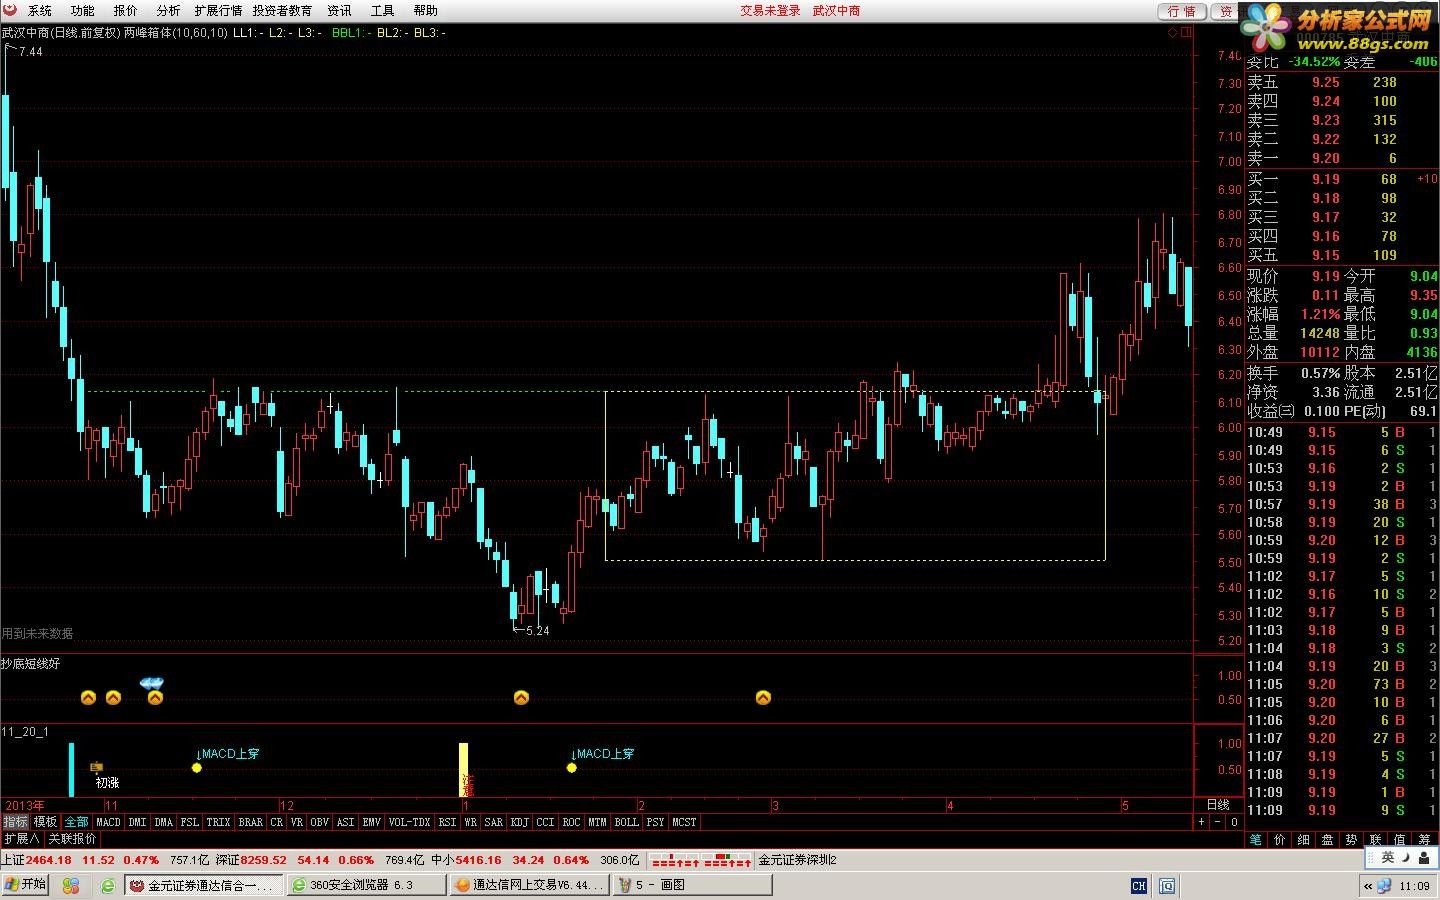The width and height of the screenshot is (1440, 900).
Task: Switch to the MCST indicator
Action: click(685, 822)
